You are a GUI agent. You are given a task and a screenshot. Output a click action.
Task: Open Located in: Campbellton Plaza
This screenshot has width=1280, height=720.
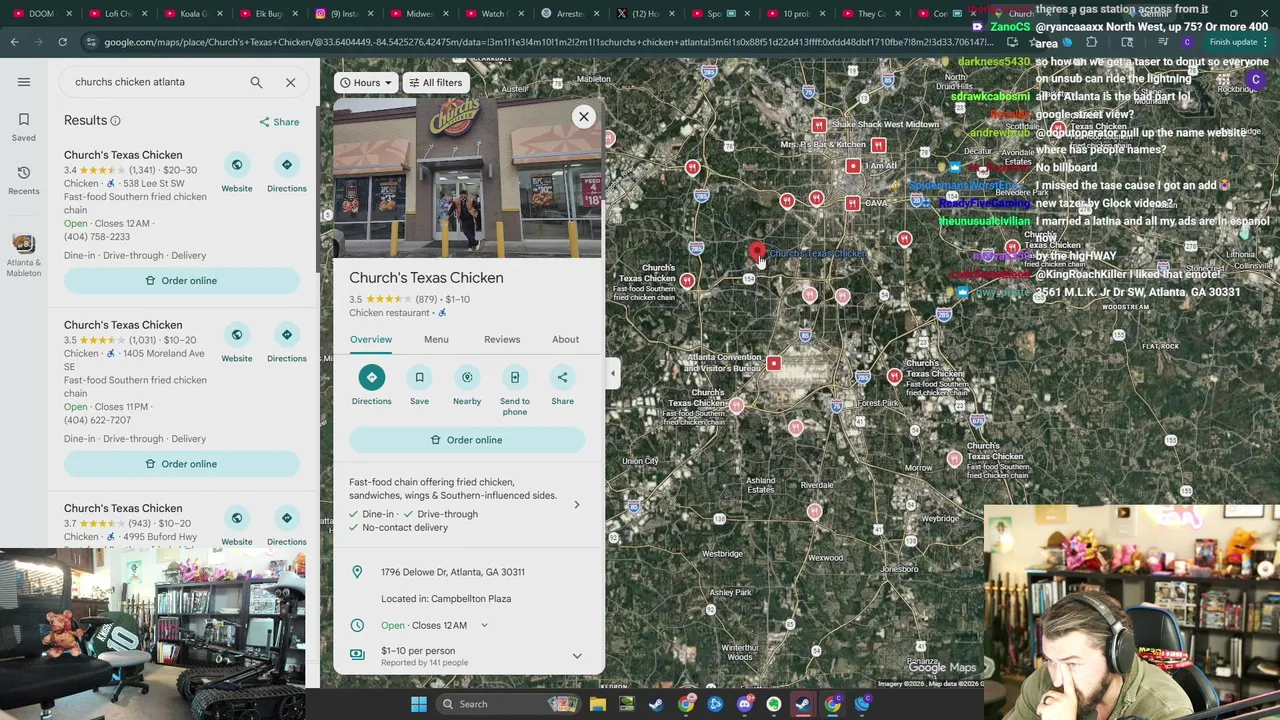pyautogui.click(x=446, y=599)
